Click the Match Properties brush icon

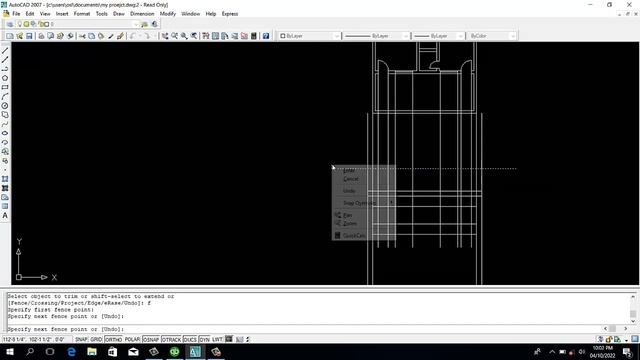(x=120, y=36)
